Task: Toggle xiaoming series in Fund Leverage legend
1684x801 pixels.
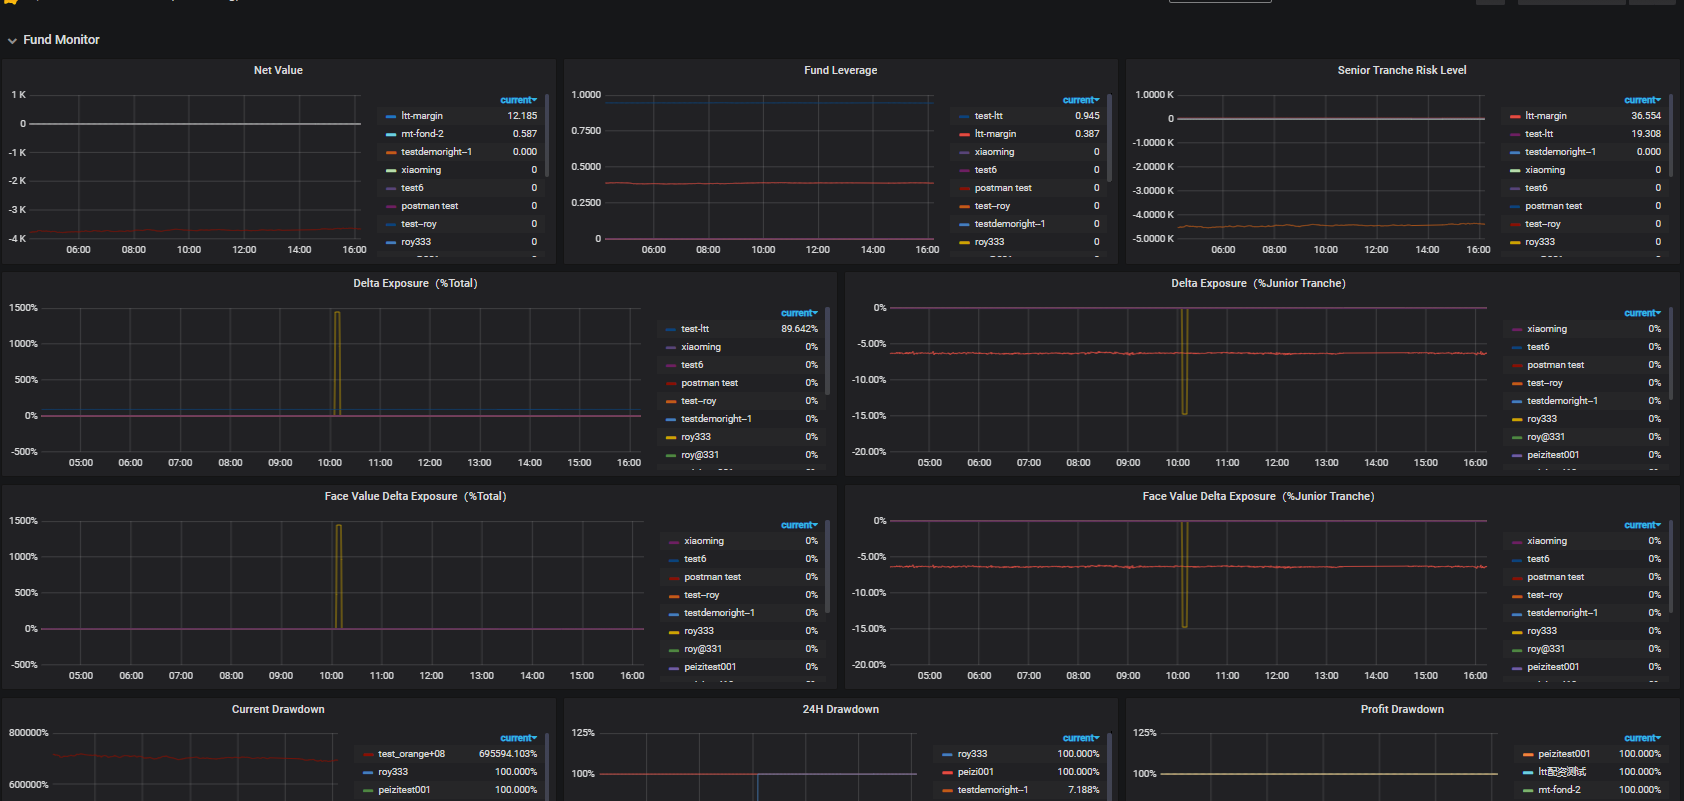Action: (994, 152)
